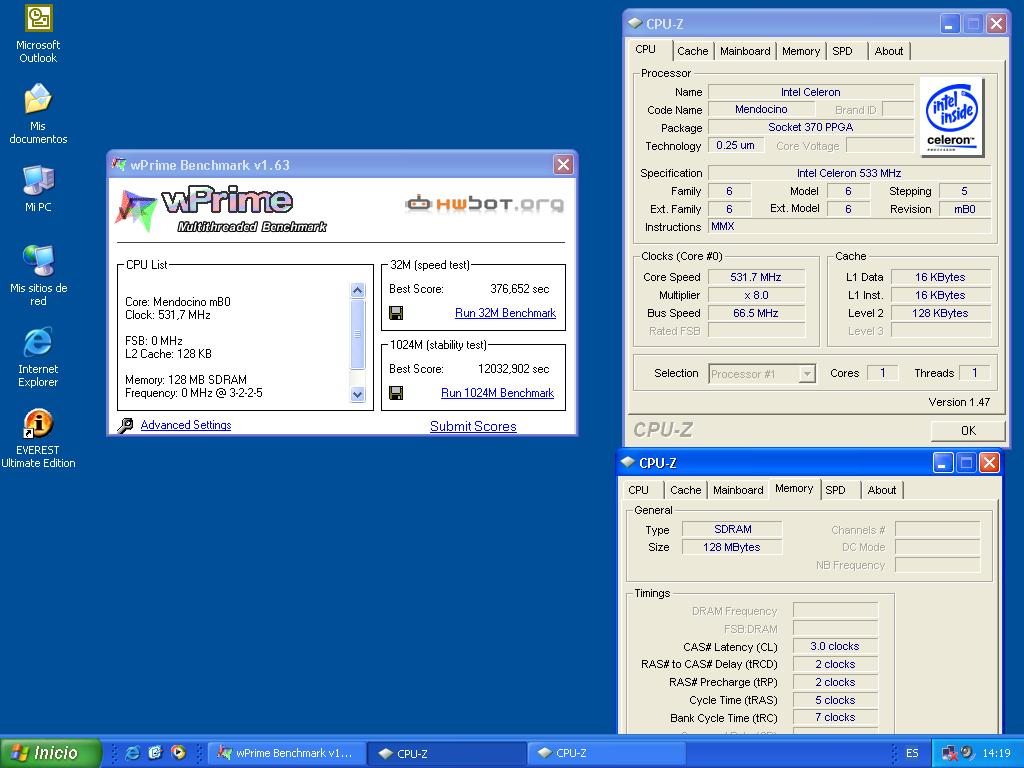Image resolution: width=1024 pixels, height=768 pixels.
Task: Click the Mendocino Code Name field
Action: [761, 110]
